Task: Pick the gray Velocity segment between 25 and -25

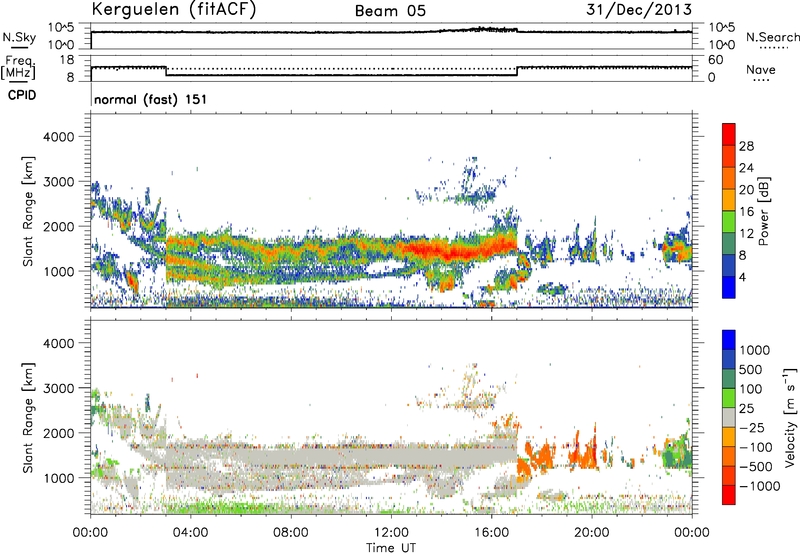Action: tap(729, 417)
